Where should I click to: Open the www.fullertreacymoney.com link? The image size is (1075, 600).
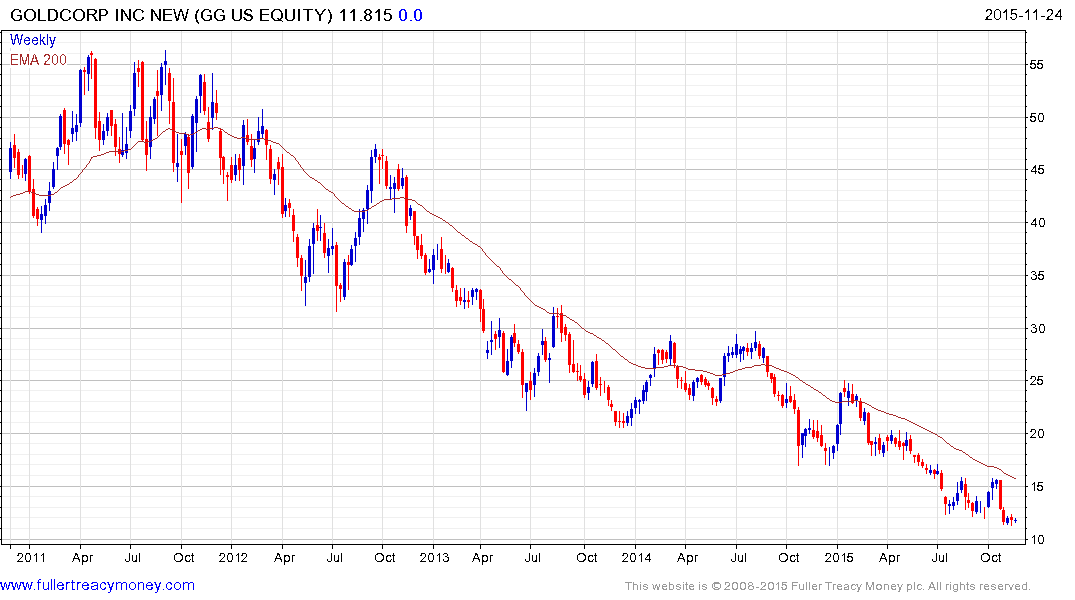(x=97, y=585)
